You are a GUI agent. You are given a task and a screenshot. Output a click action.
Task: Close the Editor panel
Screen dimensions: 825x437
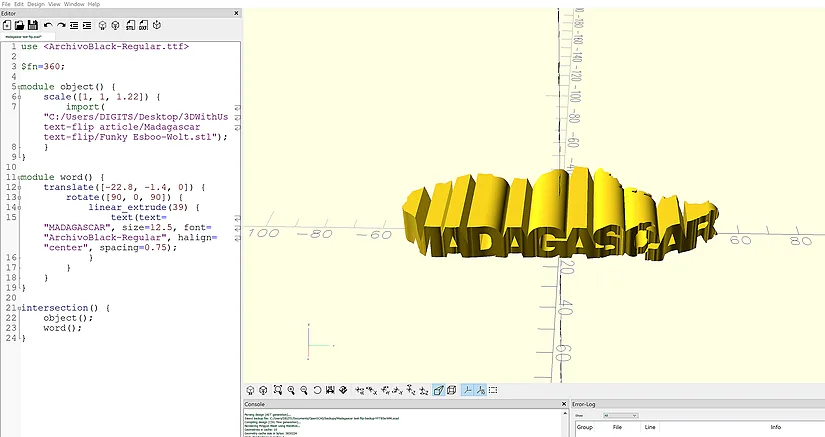[236, 13]
